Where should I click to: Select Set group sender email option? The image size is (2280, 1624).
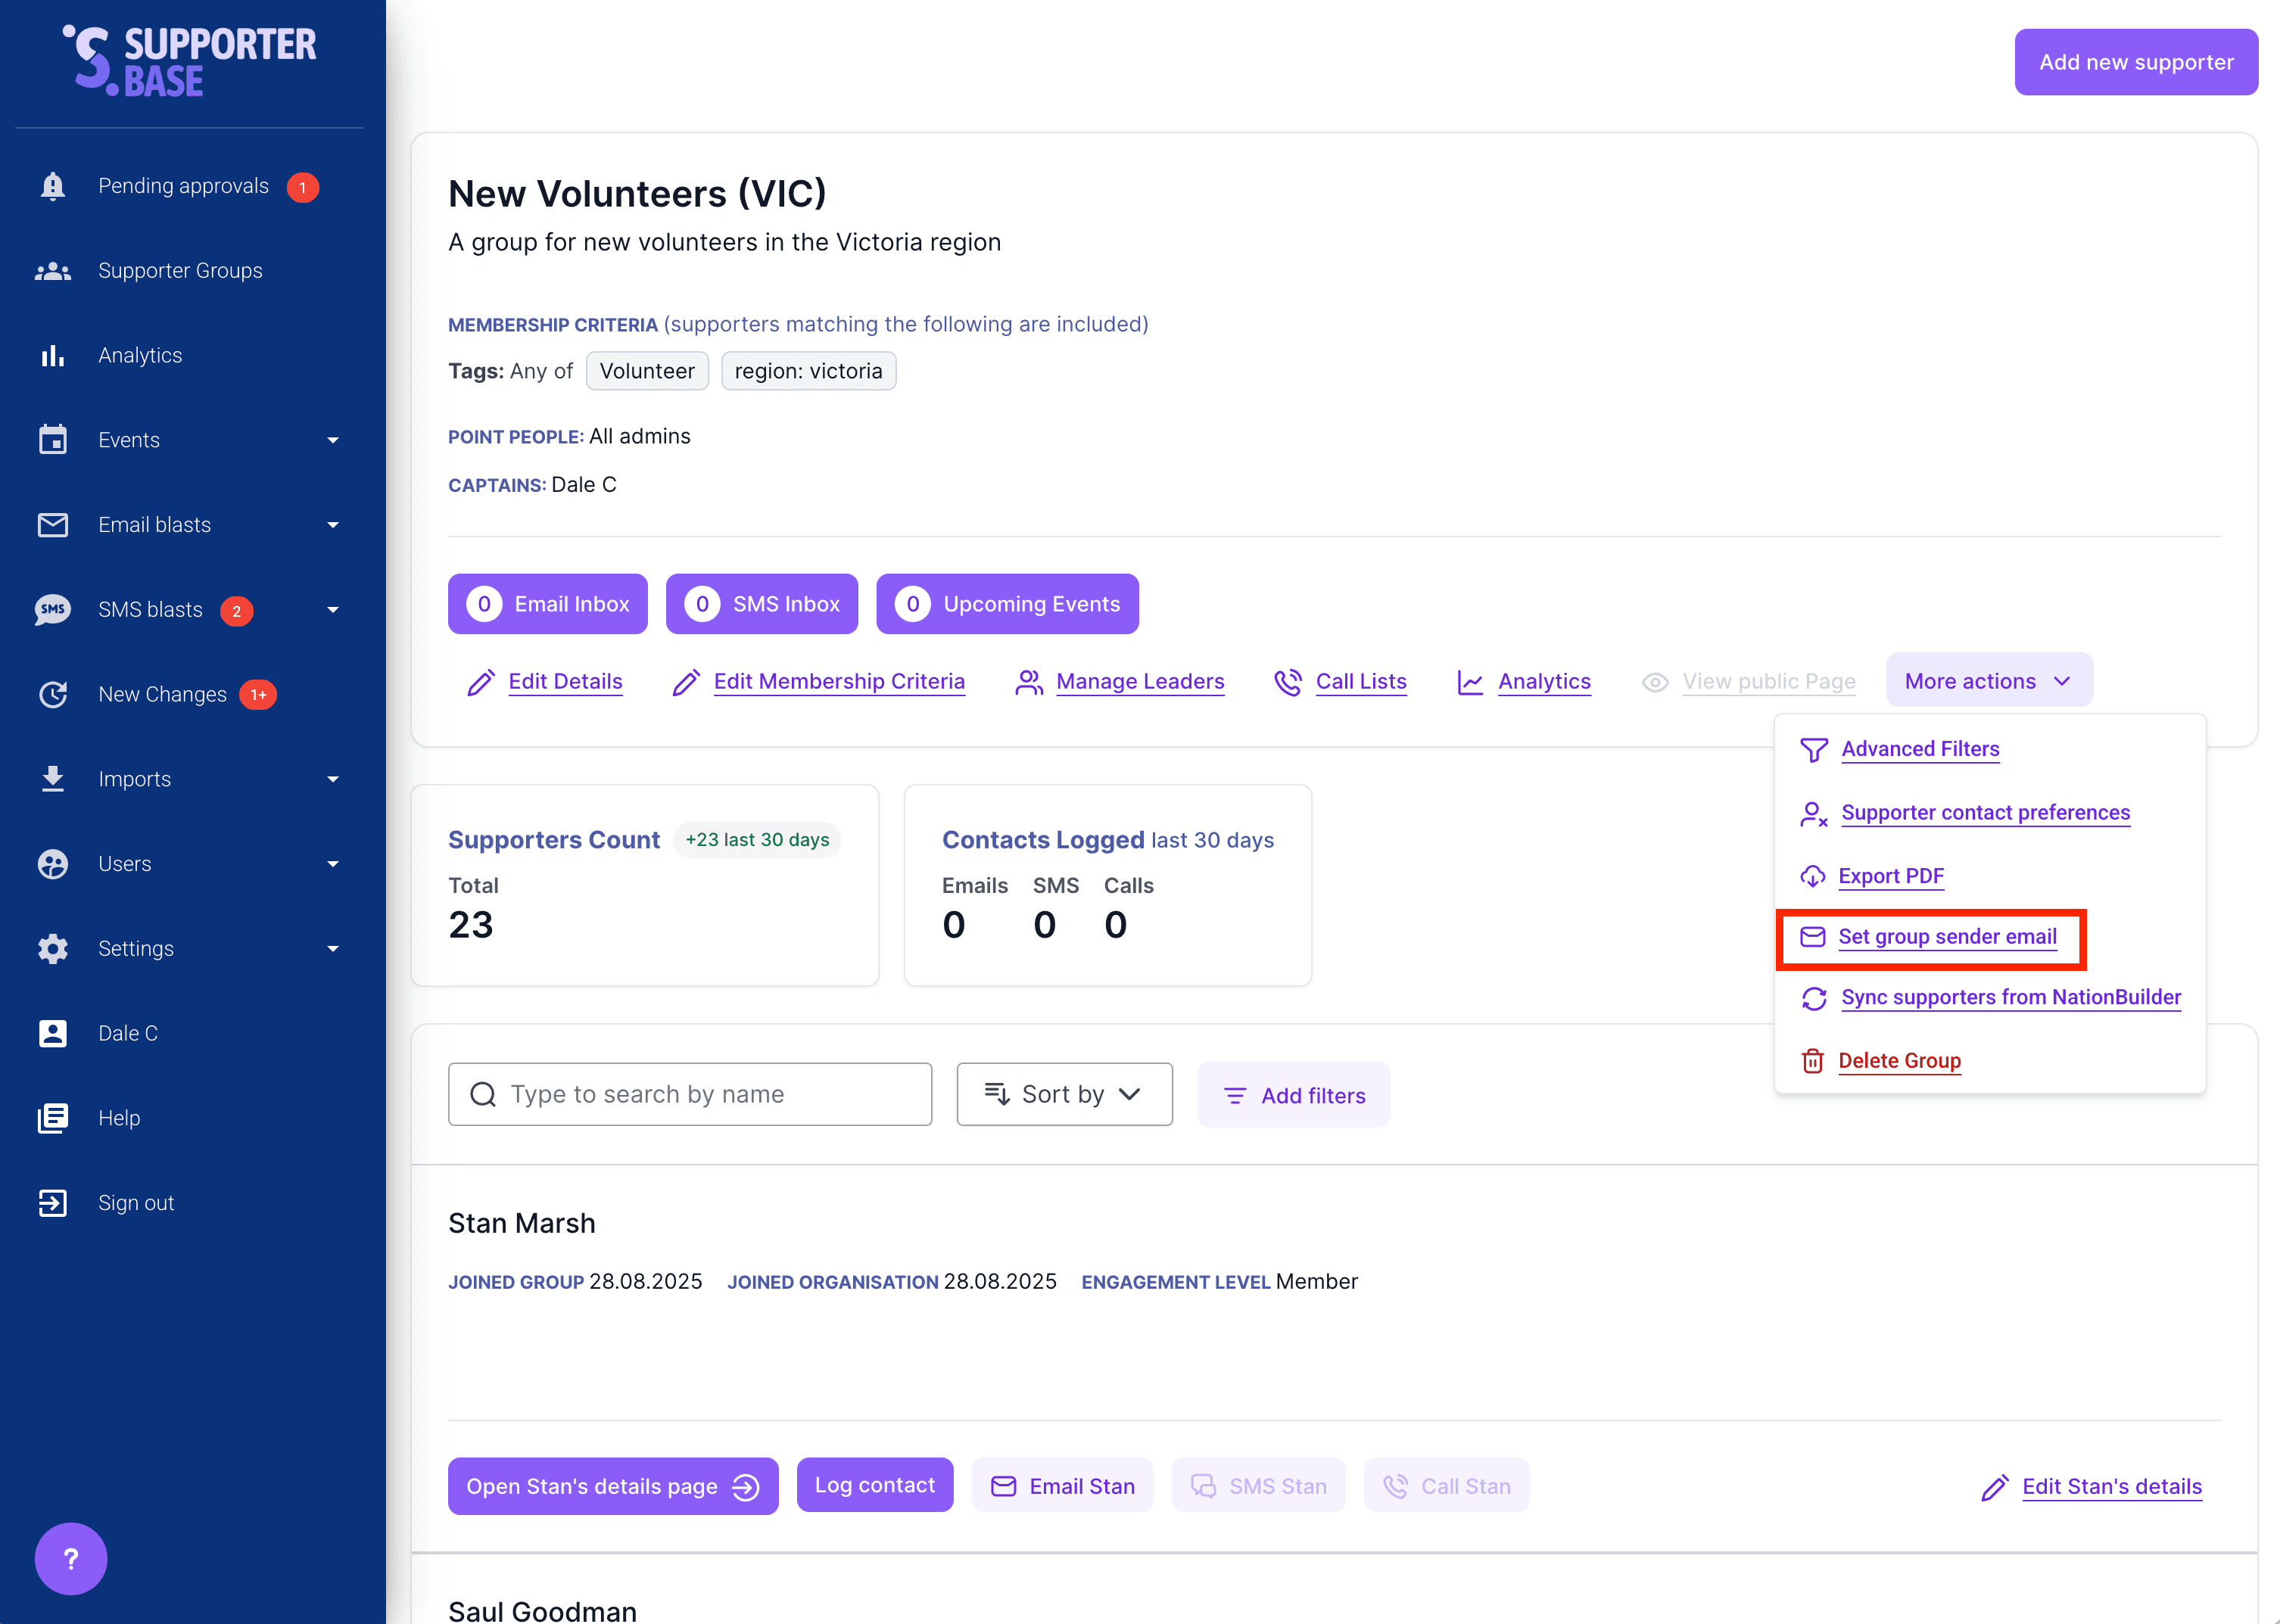(x=1946, y=937)
